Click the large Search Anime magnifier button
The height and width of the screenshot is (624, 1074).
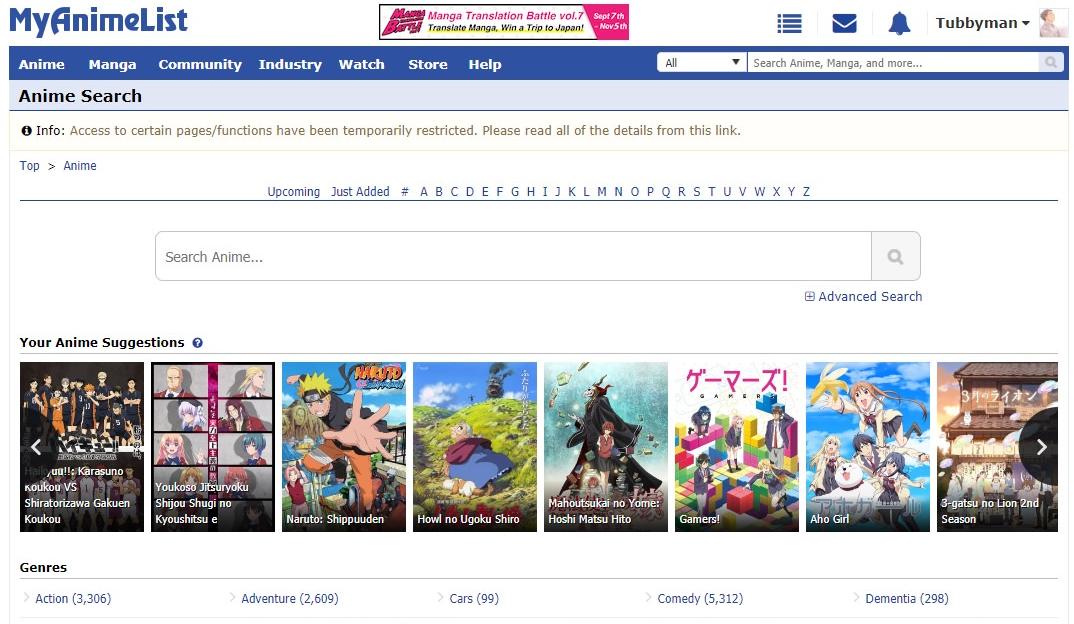895,257
